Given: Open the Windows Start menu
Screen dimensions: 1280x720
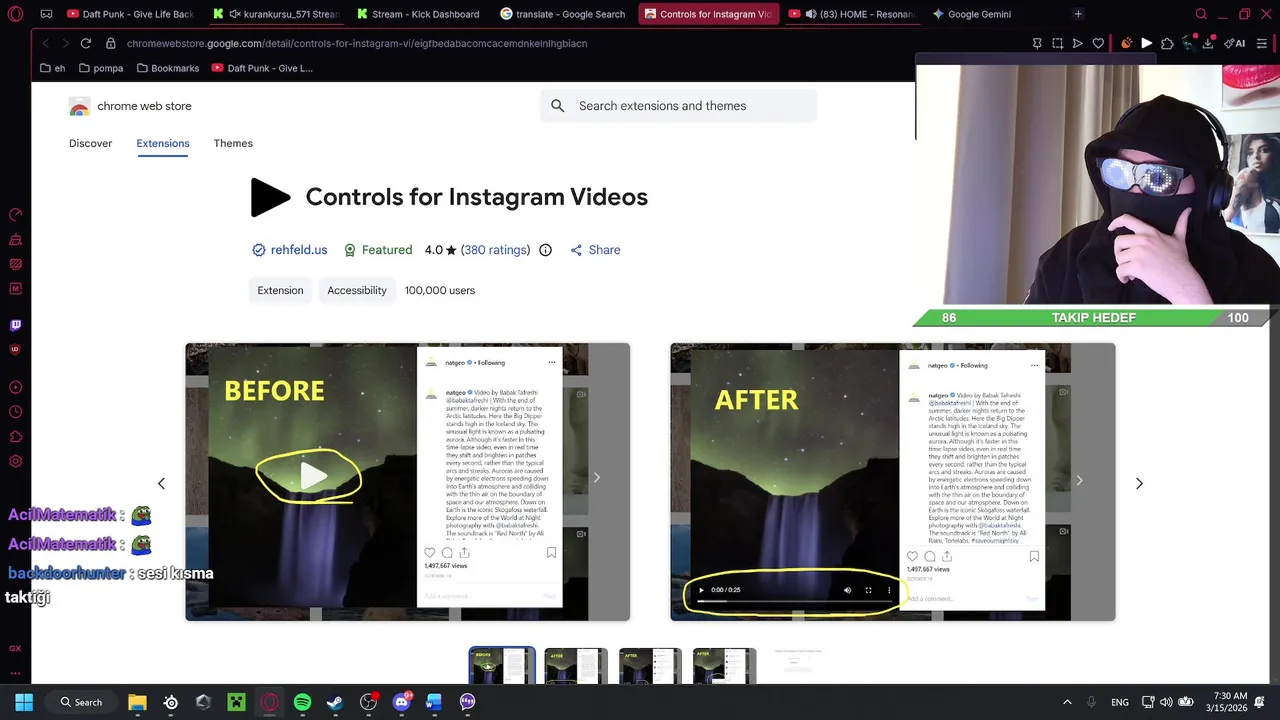Looking at the screenshot, I should click(x=24, y=702).
